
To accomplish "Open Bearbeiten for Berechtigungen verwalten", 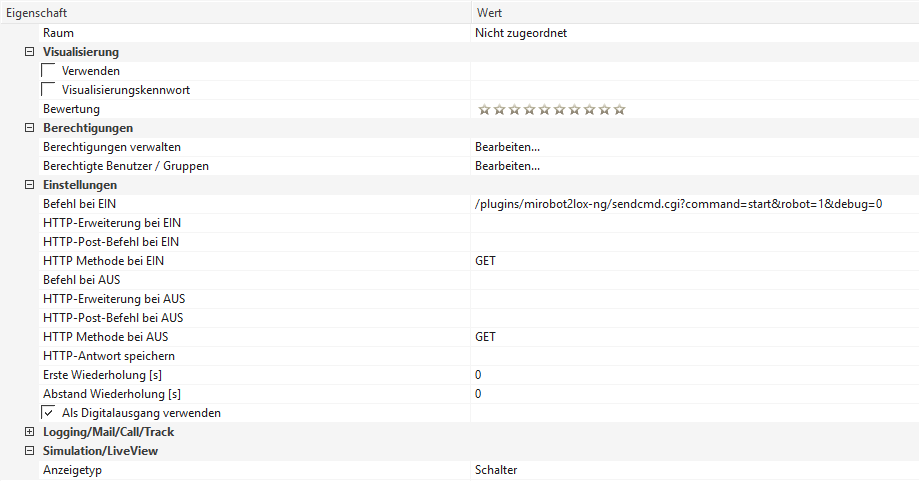I will tap(507, 147).
